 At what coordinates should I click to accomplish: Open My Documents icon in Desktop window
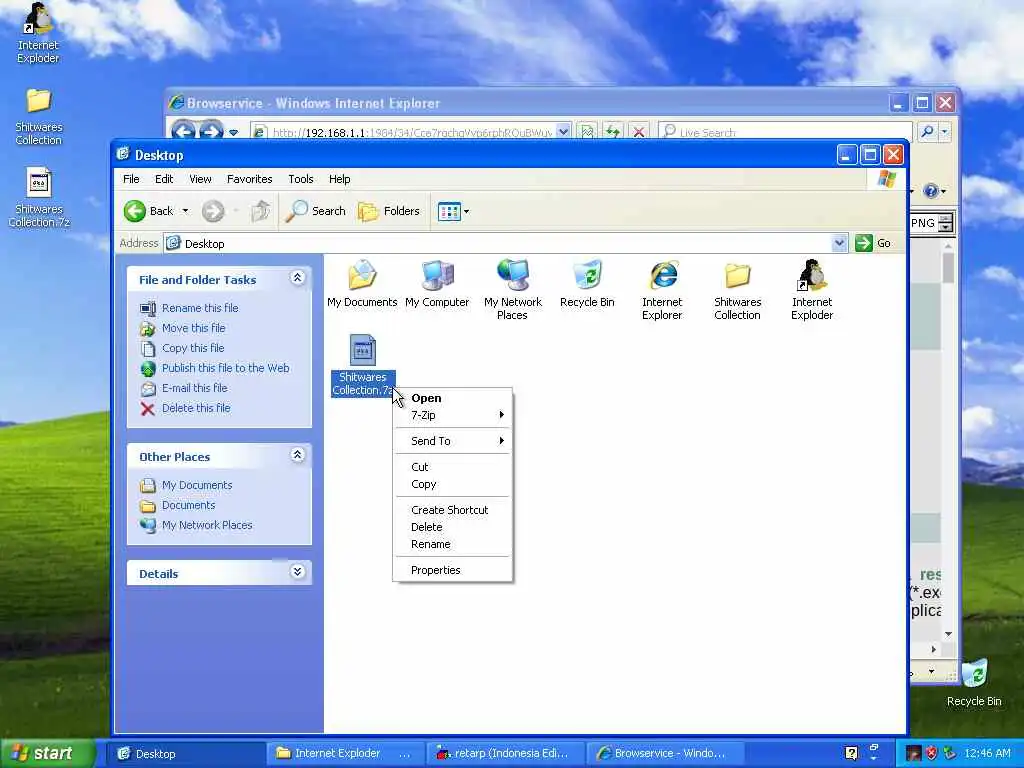click(x=362, y=283)
